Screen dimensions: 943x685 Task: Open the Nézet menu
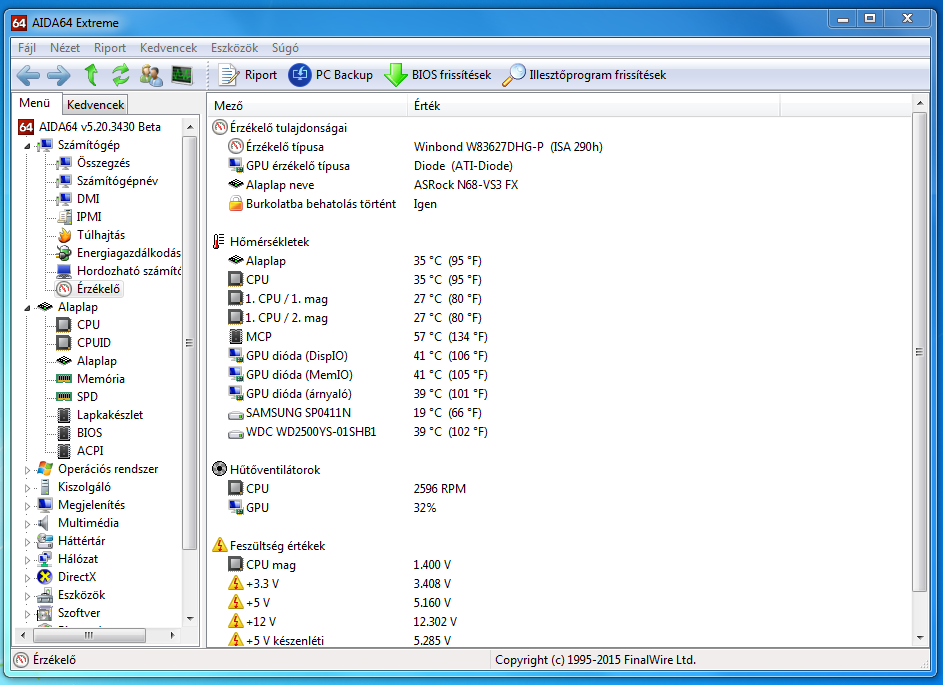65,48
